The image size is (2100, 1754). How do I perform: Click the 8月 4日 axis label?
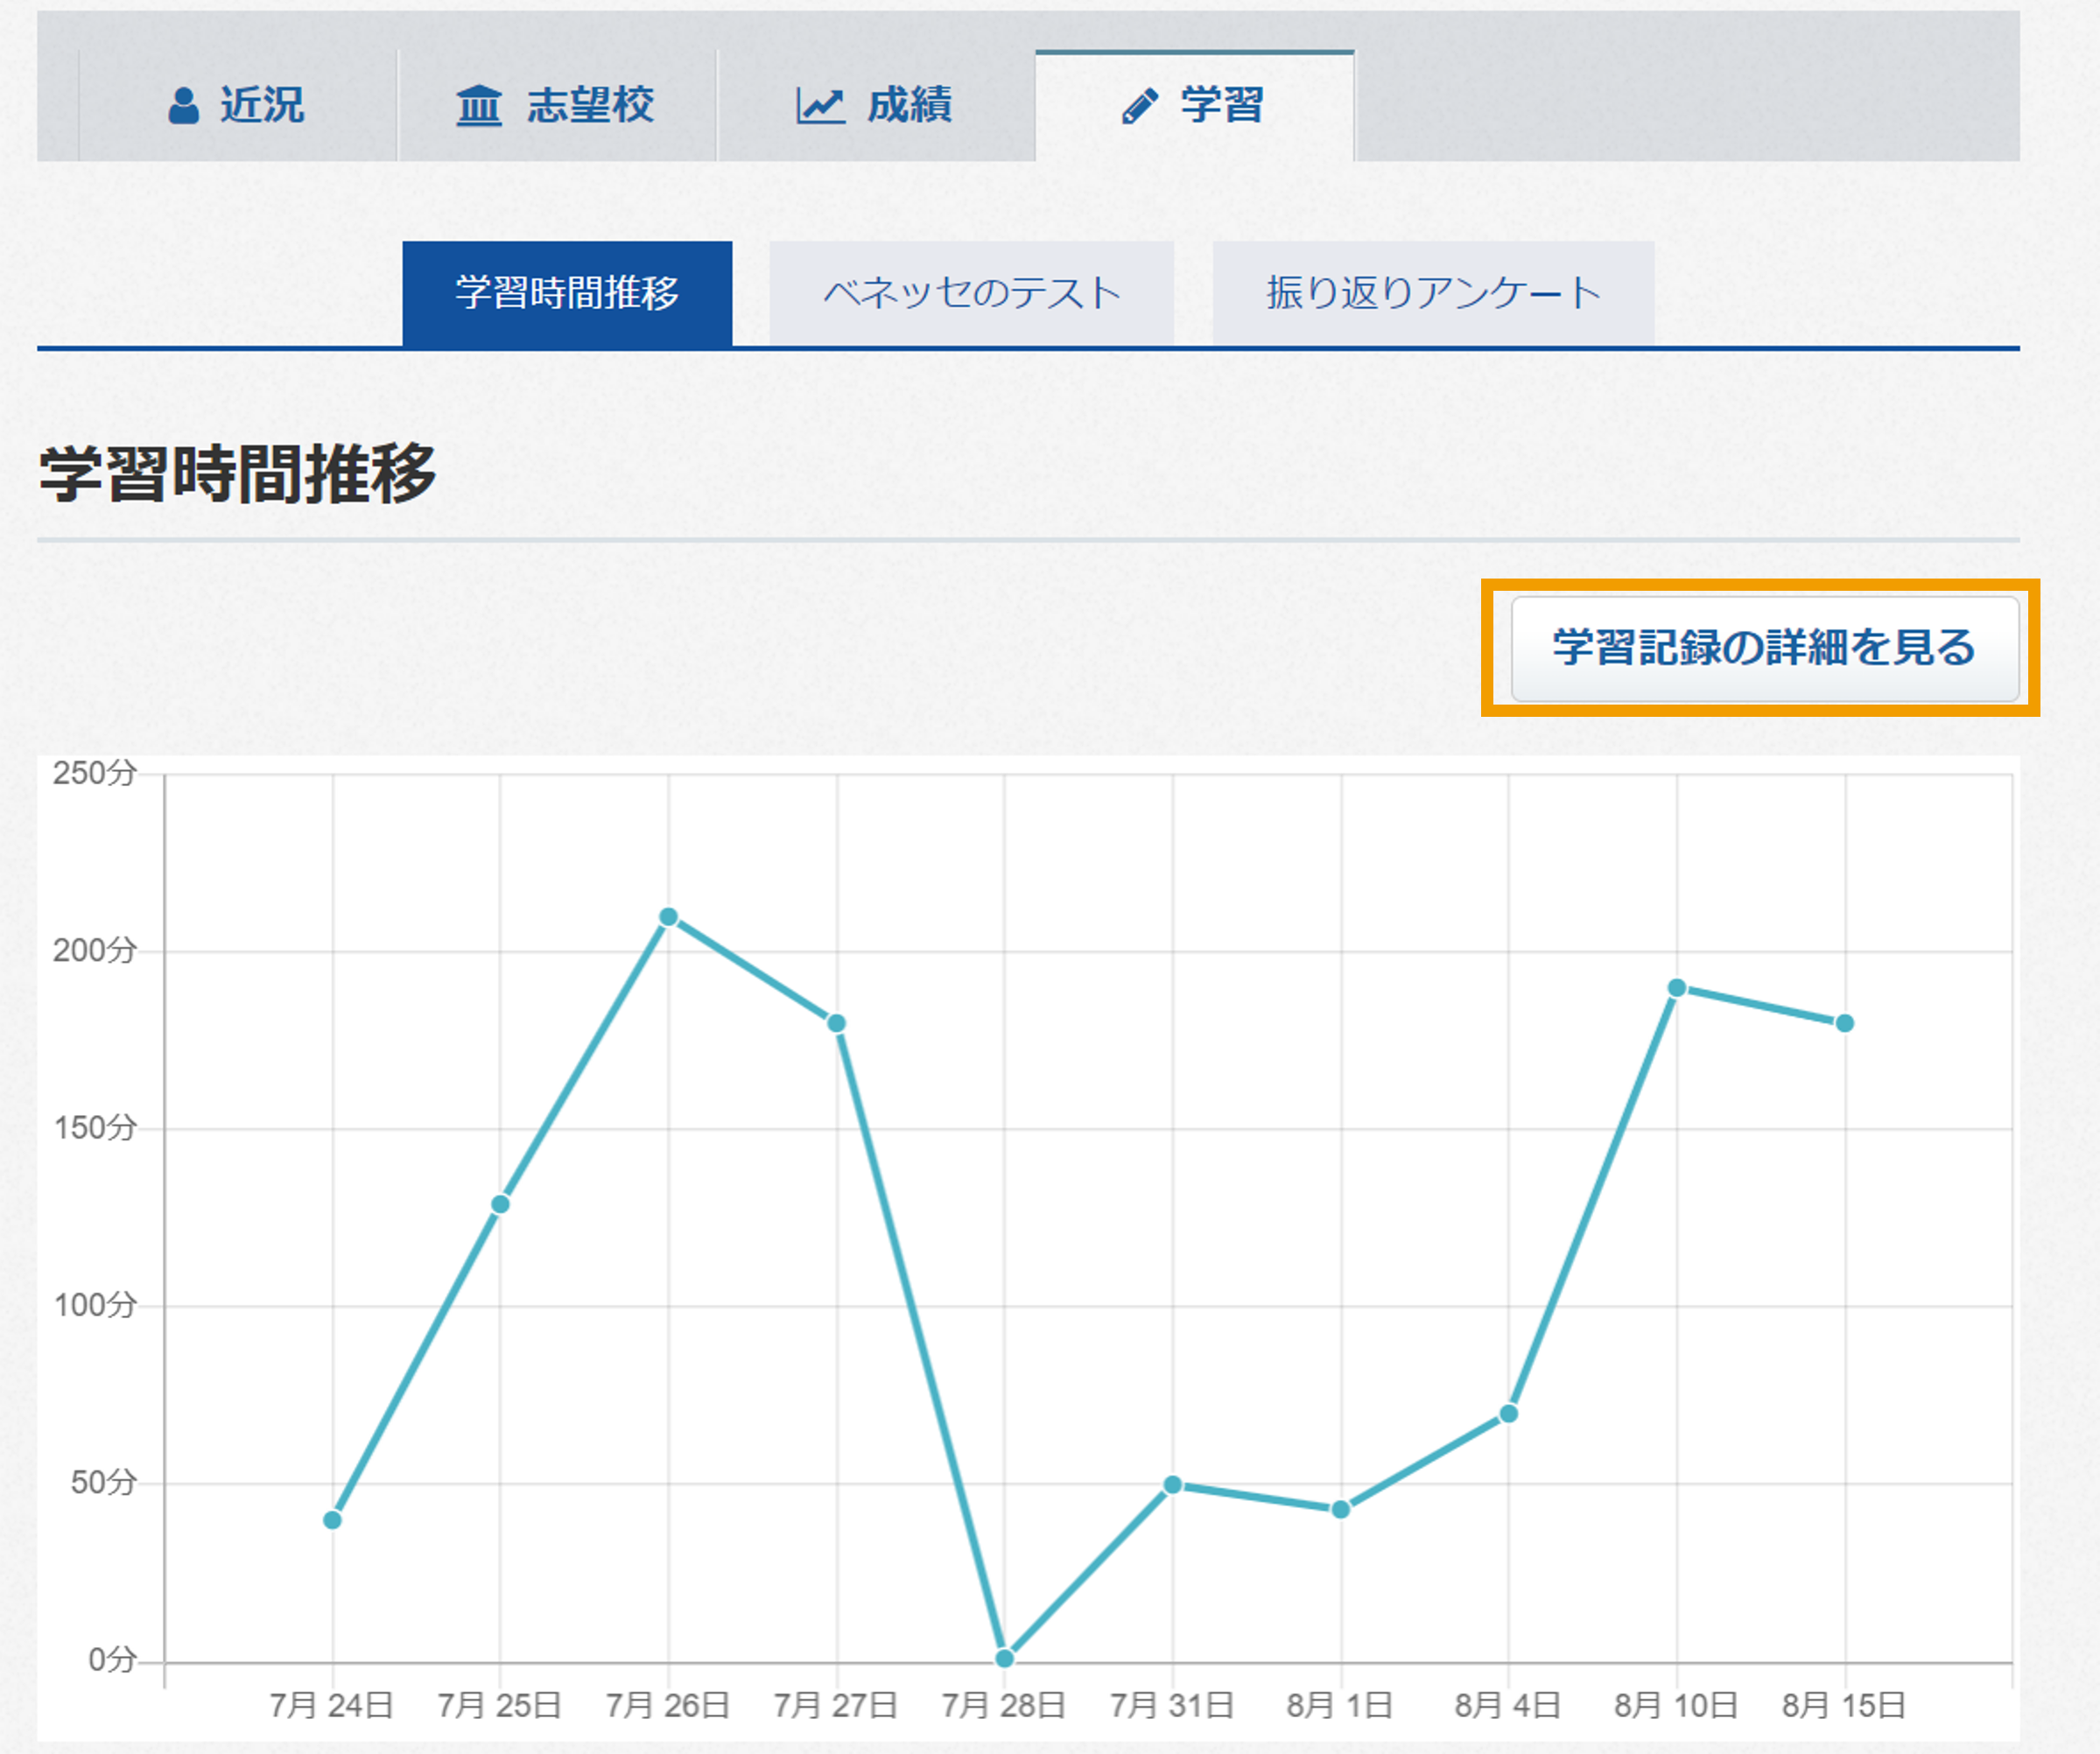pos(1507,1705)
